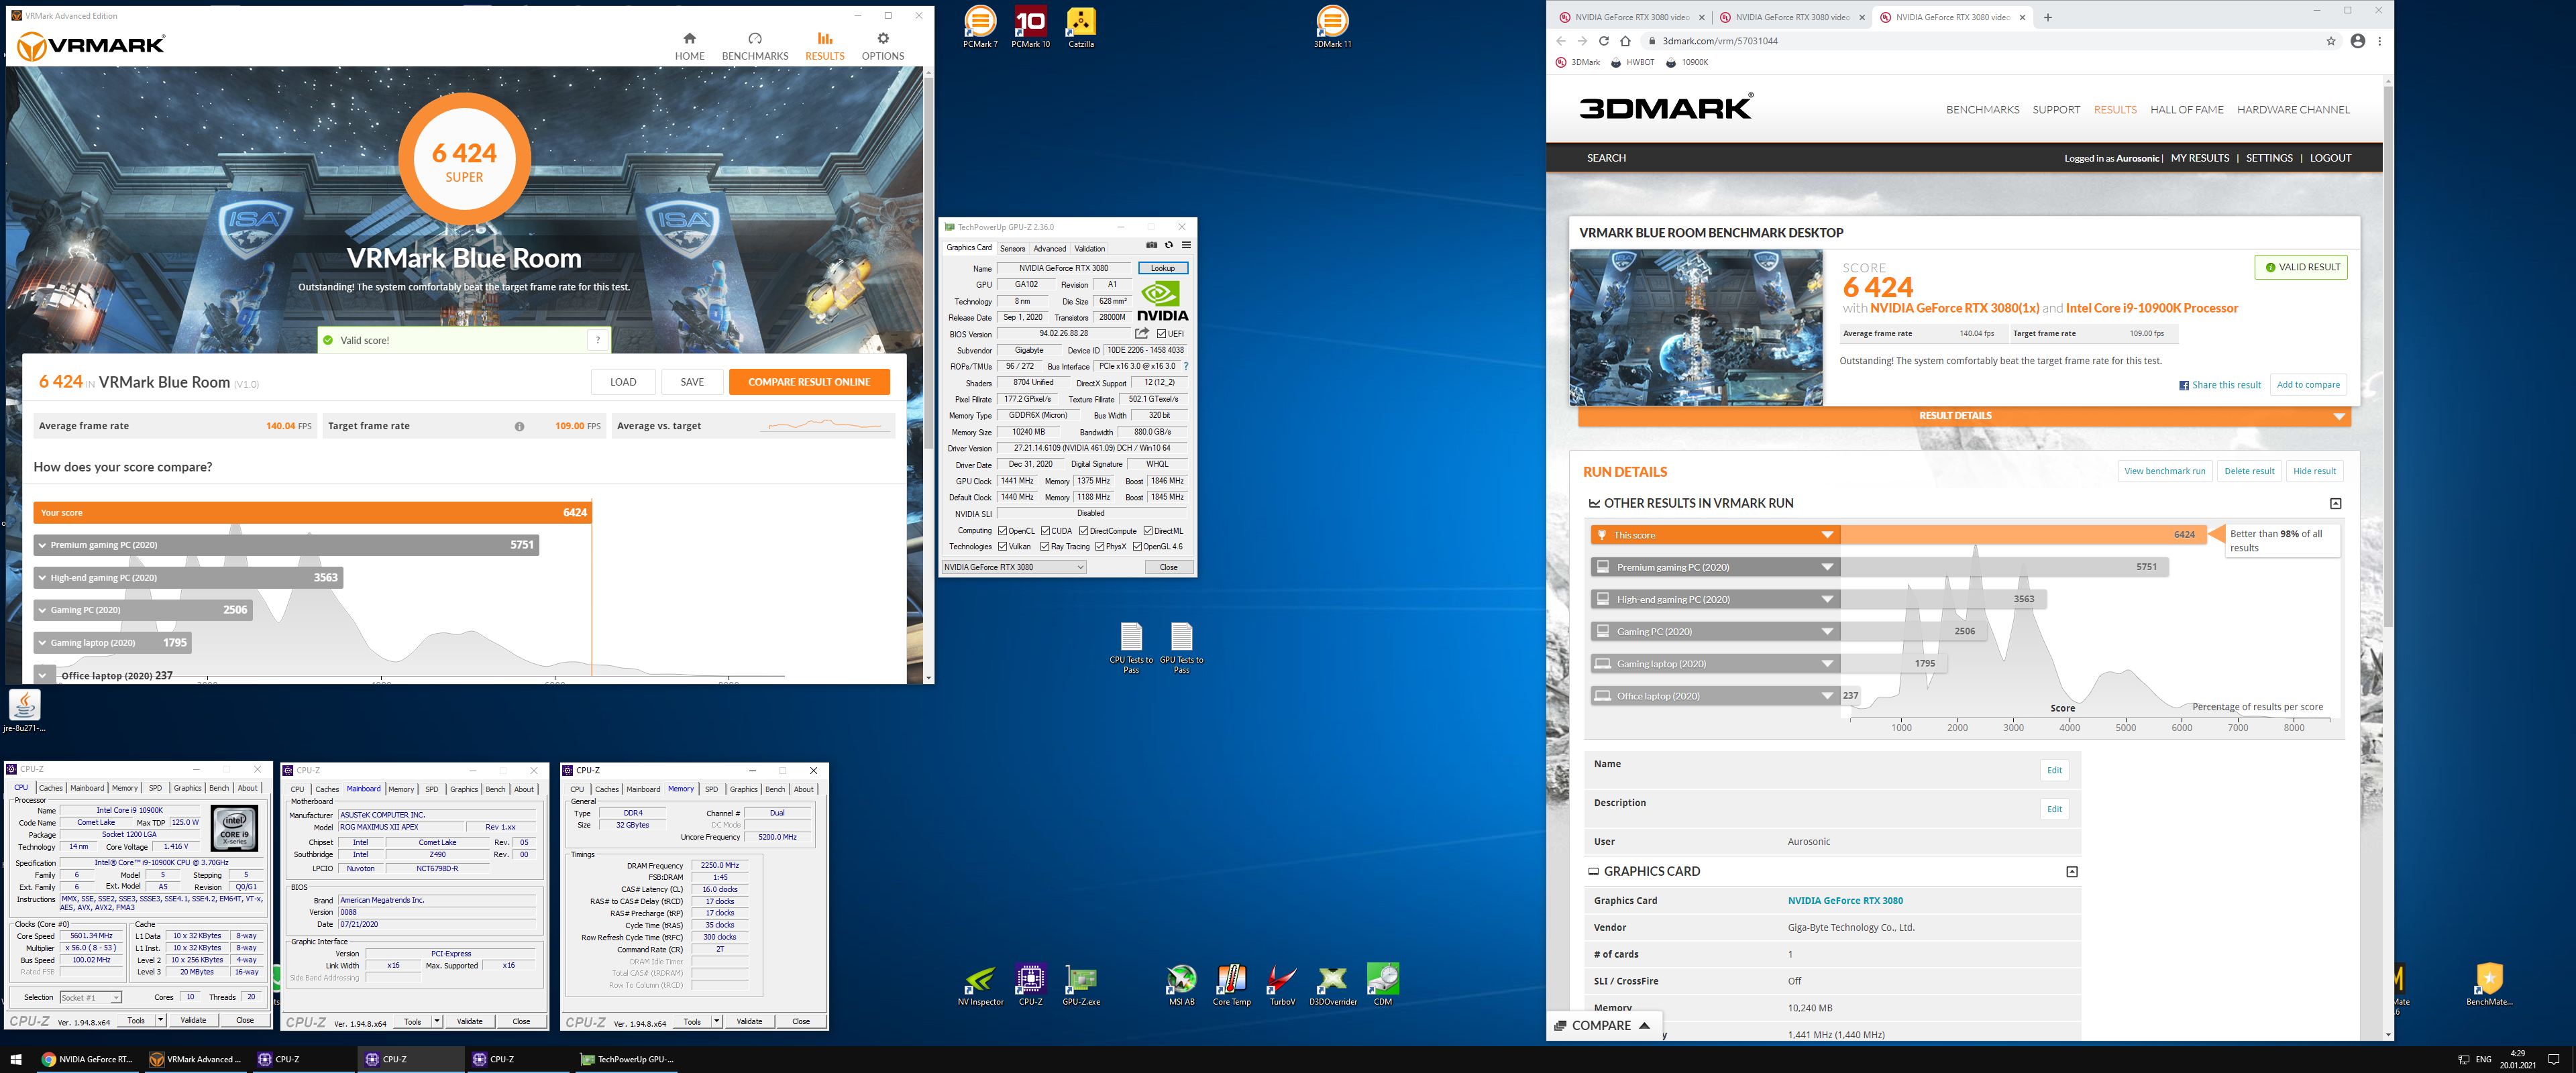The image size is (2576, 1073).
Task: Open the PCMark 7 desktop shortcut
Action: tap(980, 26)
